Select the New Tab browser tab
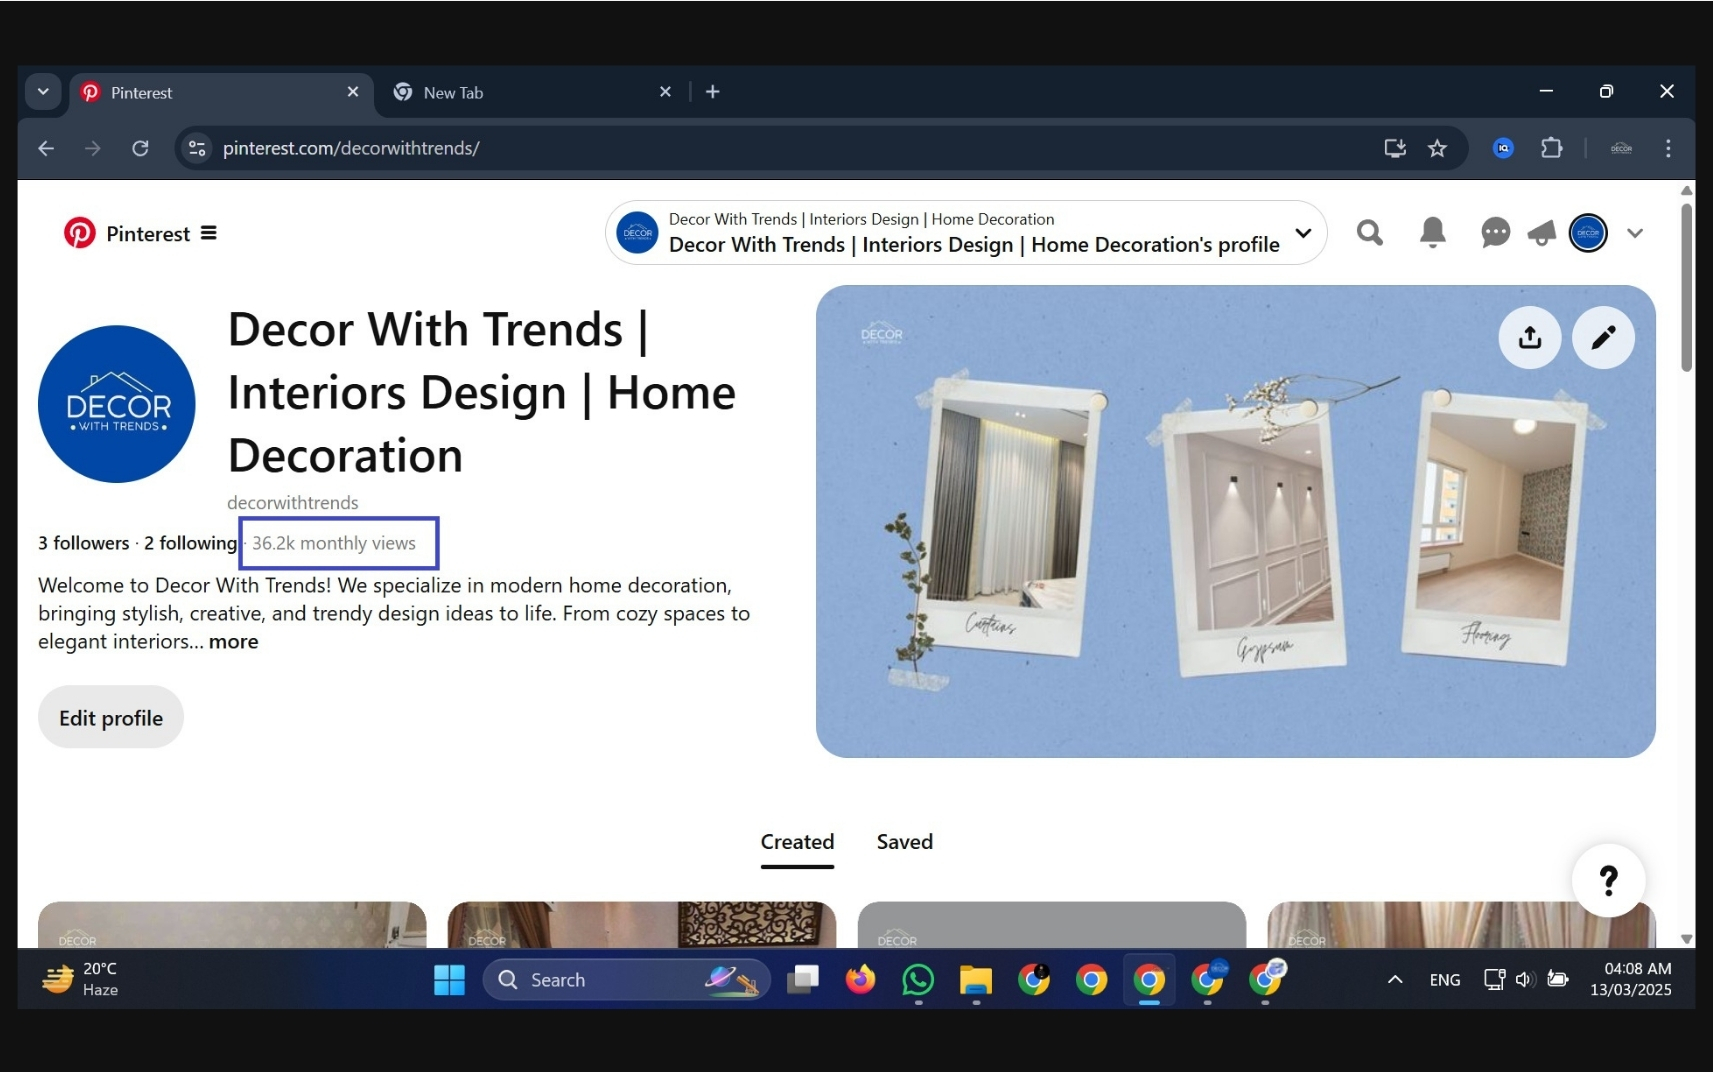 530,92
